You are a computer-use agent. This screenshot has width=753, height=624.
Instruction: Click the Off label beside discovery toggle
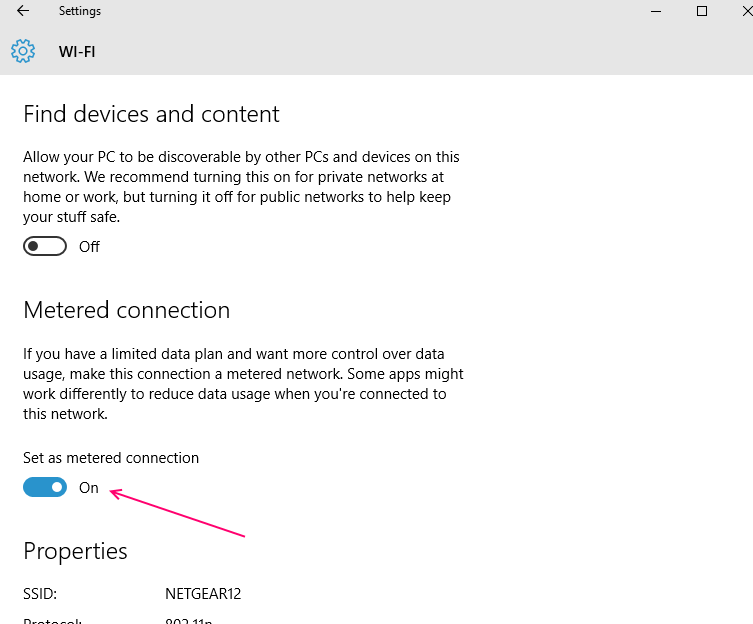89,247
